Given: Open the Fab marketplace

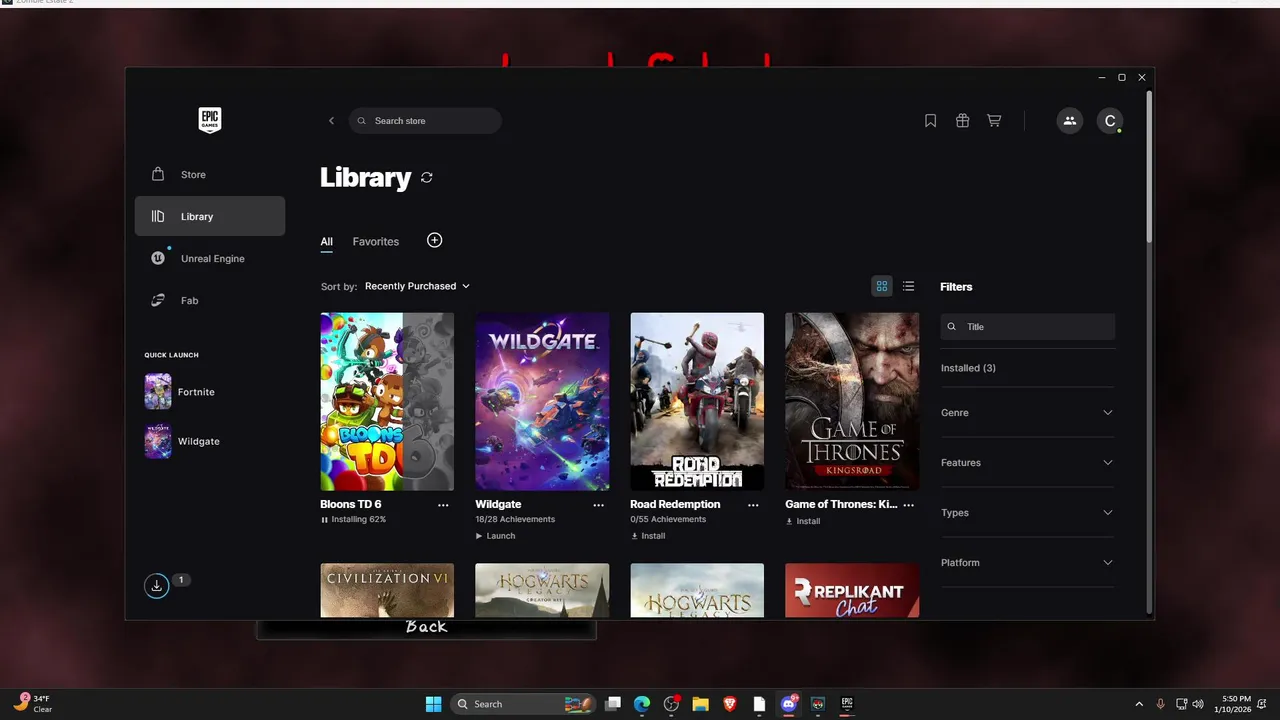Looking at the screenshot, I should (210, 300).
